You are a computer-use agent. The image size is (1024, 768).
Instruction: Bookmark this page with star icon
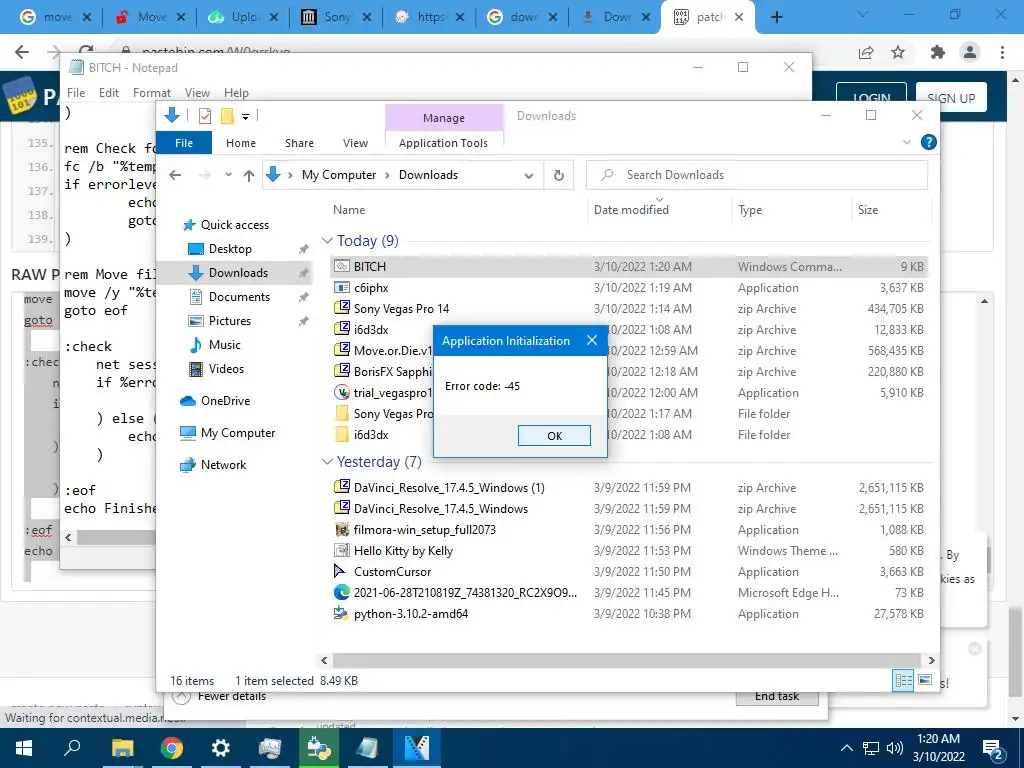coord(898,52)
